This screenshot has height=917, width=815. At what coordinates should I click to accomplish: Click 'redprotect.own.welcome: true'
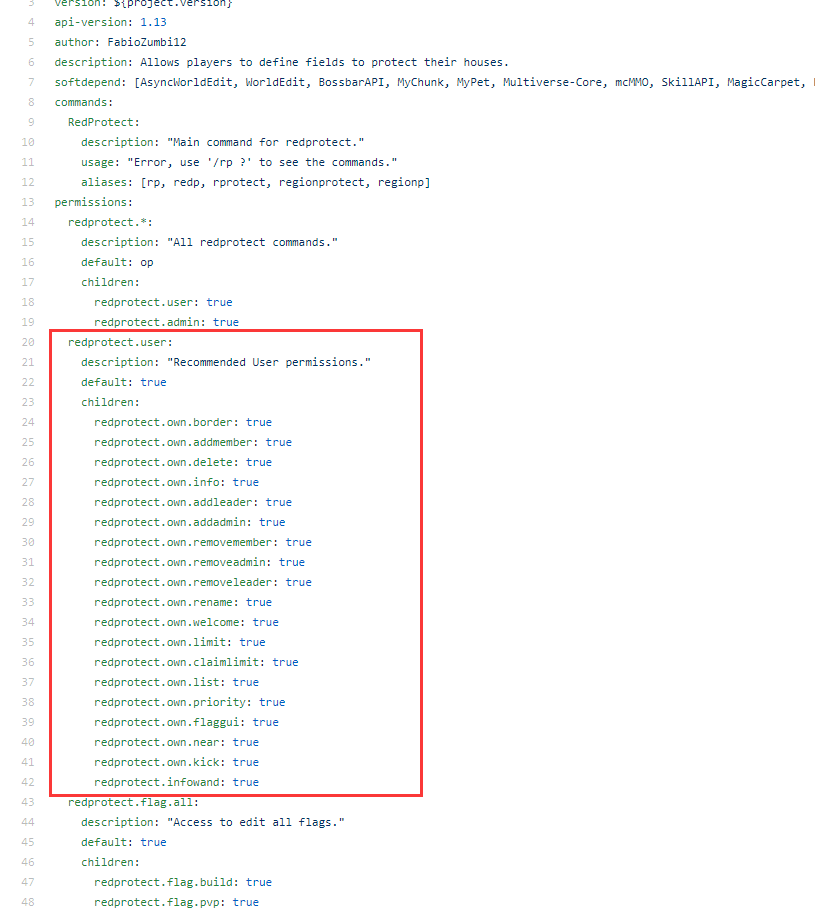pos(187,622)
